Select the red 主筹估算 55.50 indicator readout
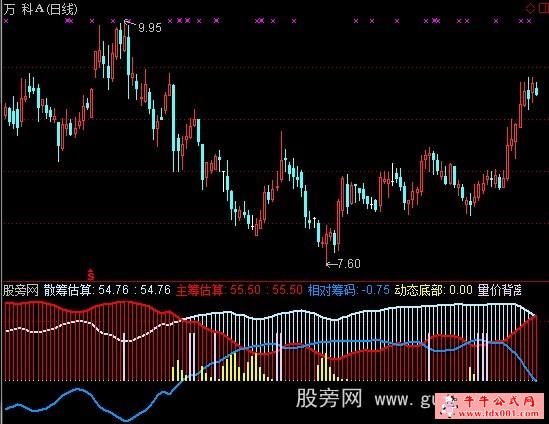Screen dimensions: 549x424 239,290
